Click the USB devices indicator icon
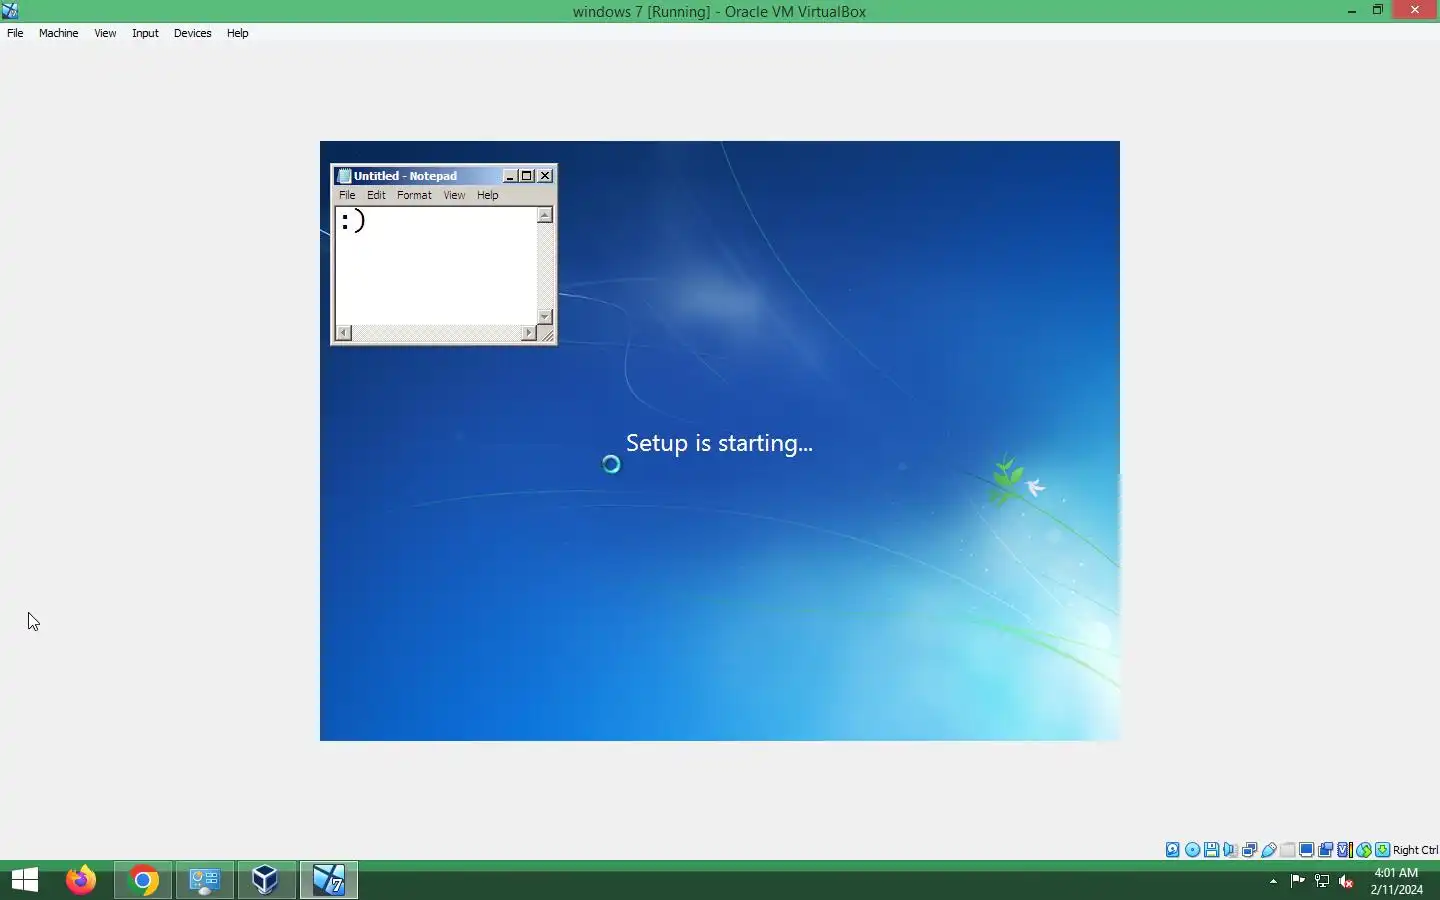 point(1269,850)
